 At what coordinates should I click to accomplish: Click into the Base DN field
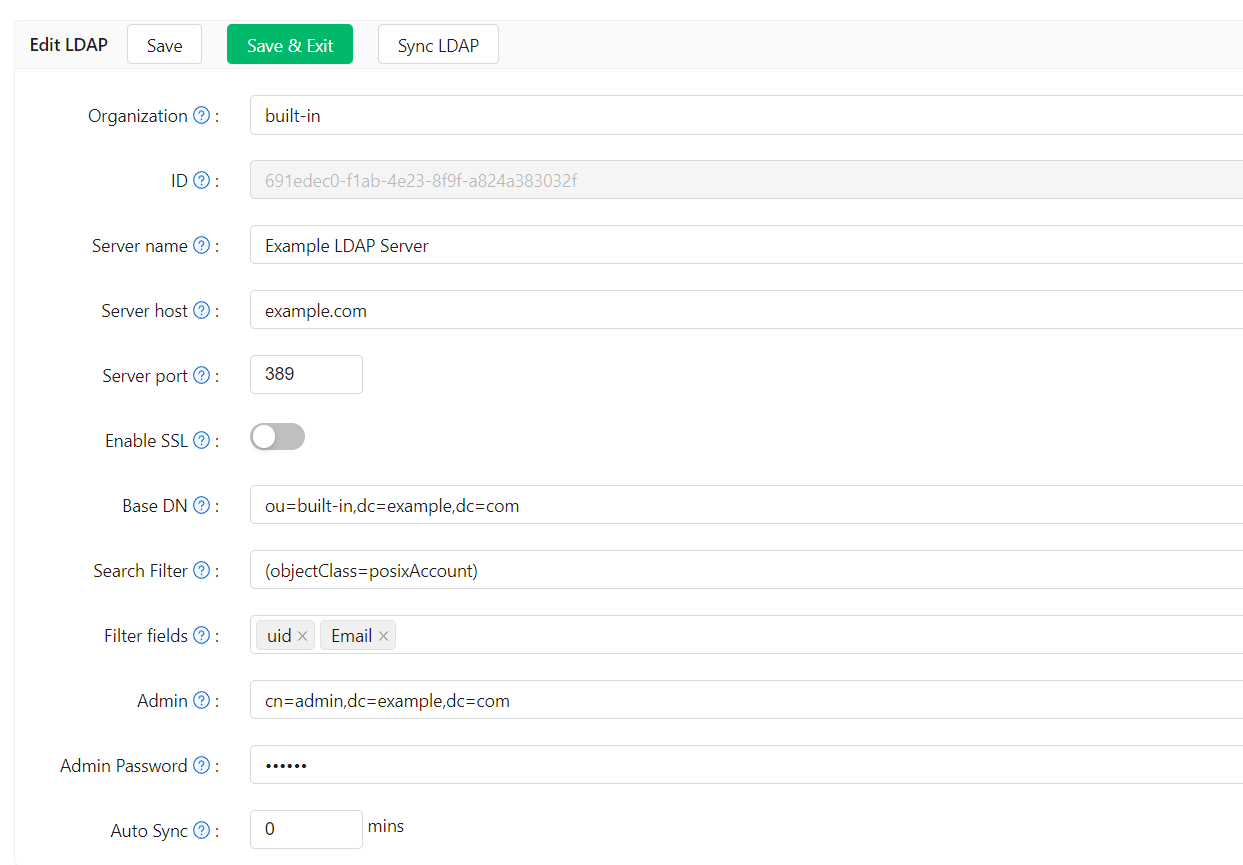click(600, 505)
